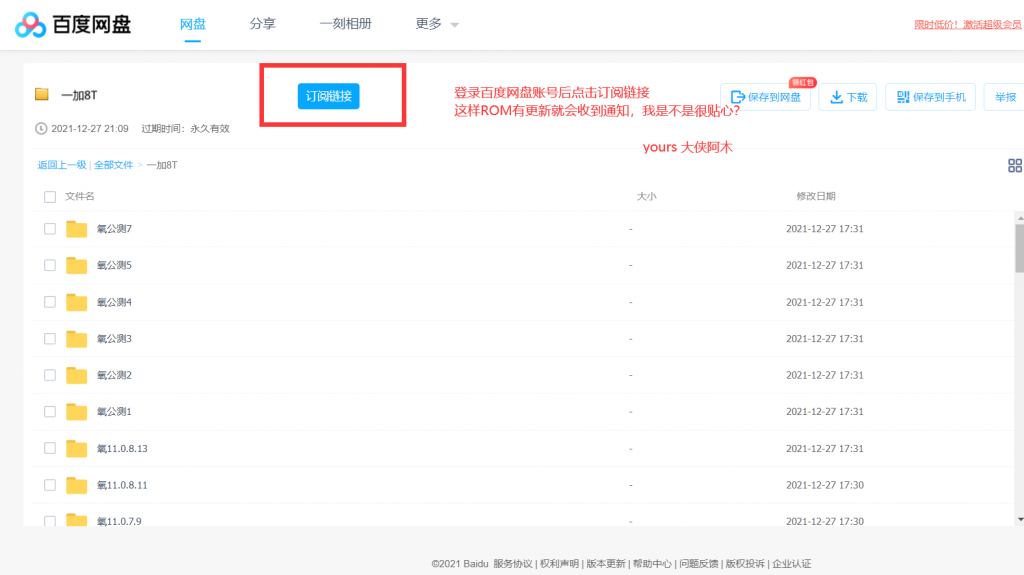Click the 氧公测7 folder icon
The height and width of the screenshot is (575, 1024).
pyautogui.click(x=76, y=229)
